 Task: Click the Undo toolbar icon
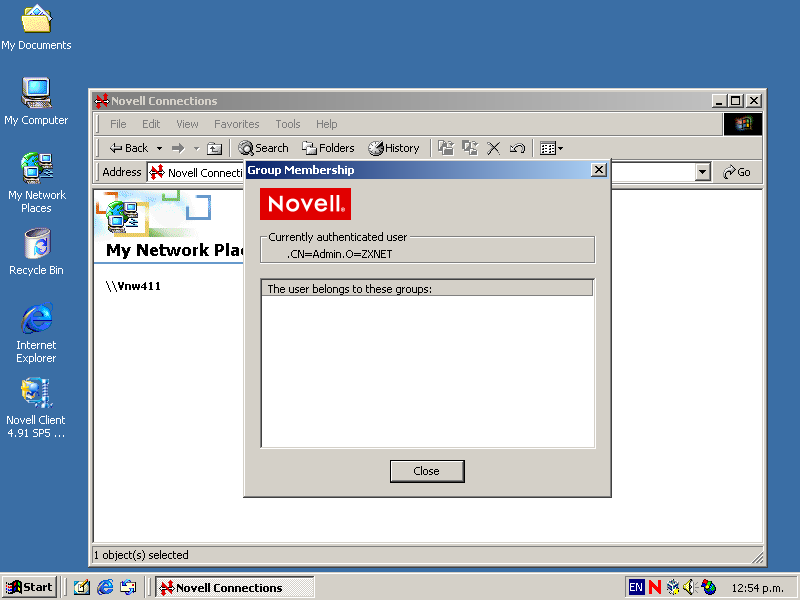517,148
